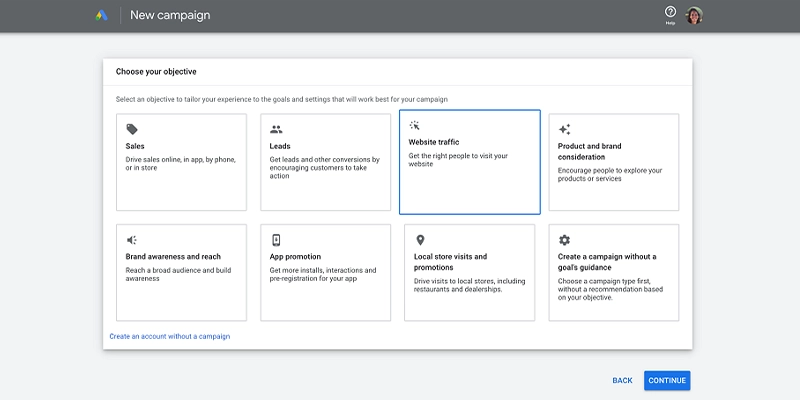
Task: Click the Sales price tag icon
Action: (x=132, y=129)
